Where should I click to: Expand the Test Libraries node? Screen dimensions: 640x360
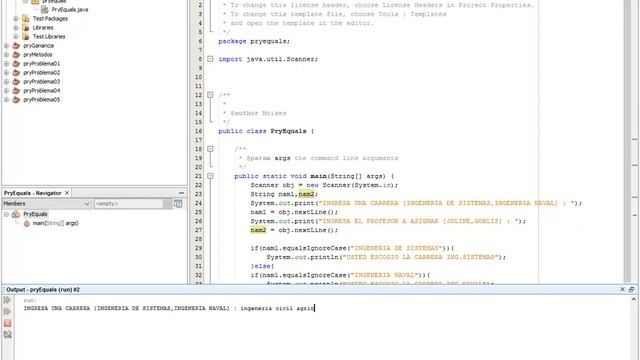[16, 36]
